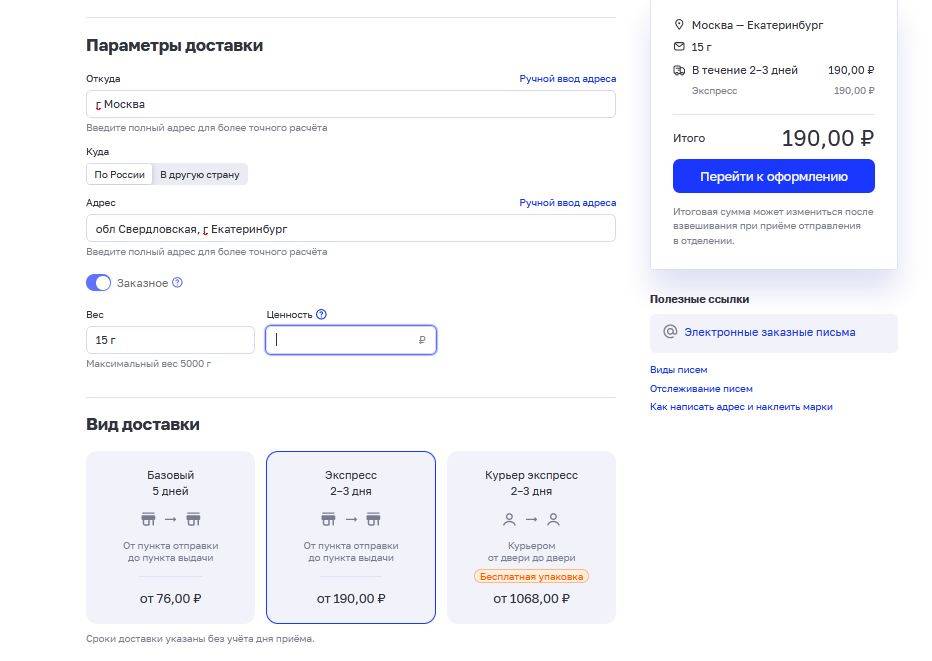The image size is (932, 661).
Task: Click the location pin icon near Москва — Екатеринбург
Action: pos(679,25)
